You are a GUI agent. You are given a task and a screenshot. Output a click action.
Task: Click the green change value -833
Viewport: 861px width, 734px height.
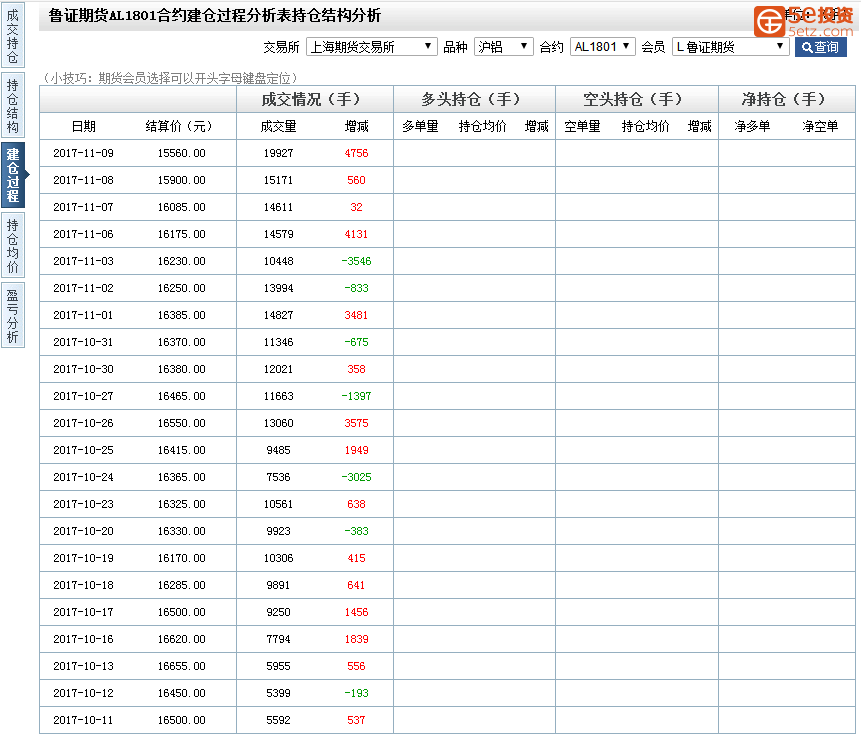356,288
